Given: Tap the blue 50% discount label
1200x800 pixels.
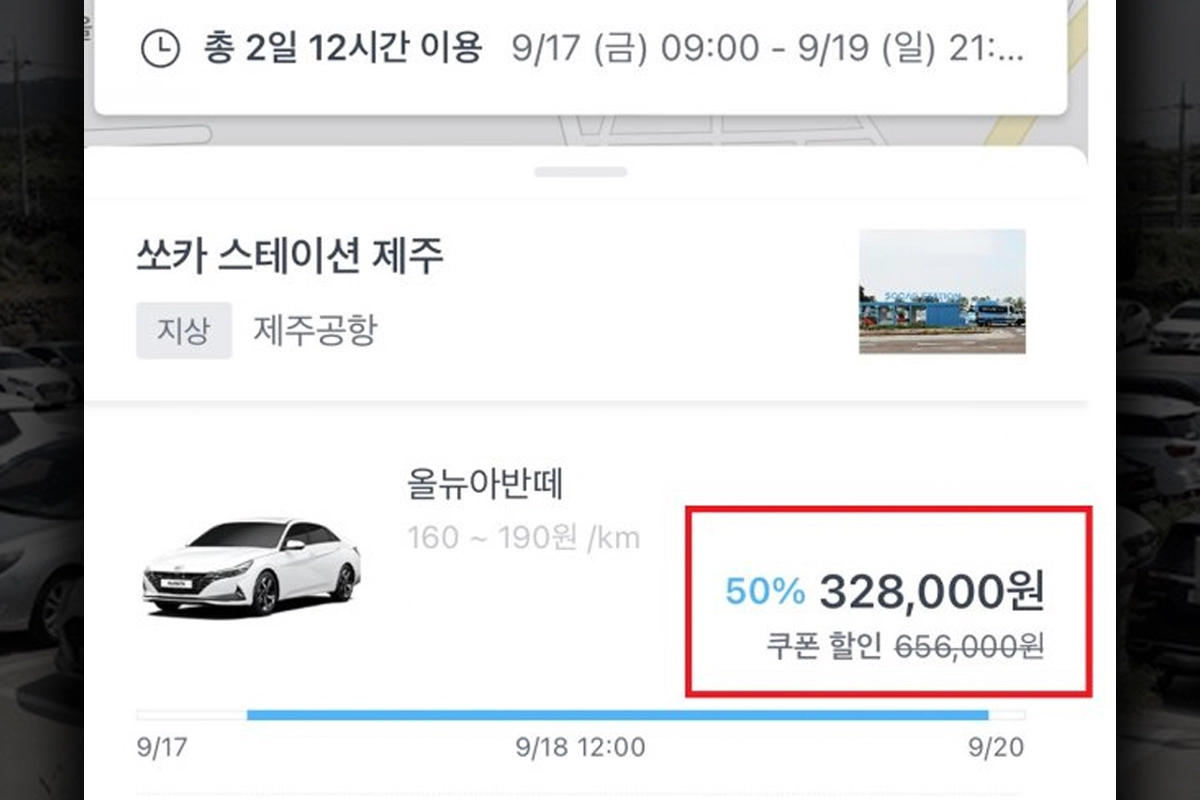Looking at the screenshot, I should click(x=765, y=592).
